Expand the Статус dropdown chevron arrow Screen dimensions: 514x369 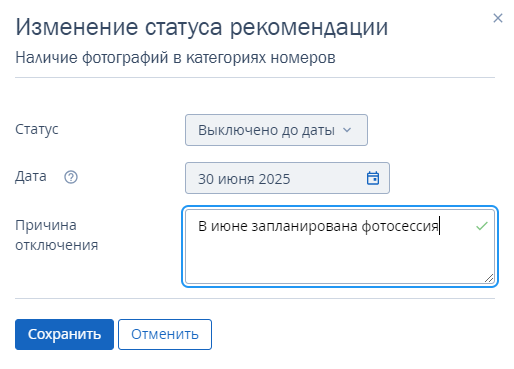[347, 130]
